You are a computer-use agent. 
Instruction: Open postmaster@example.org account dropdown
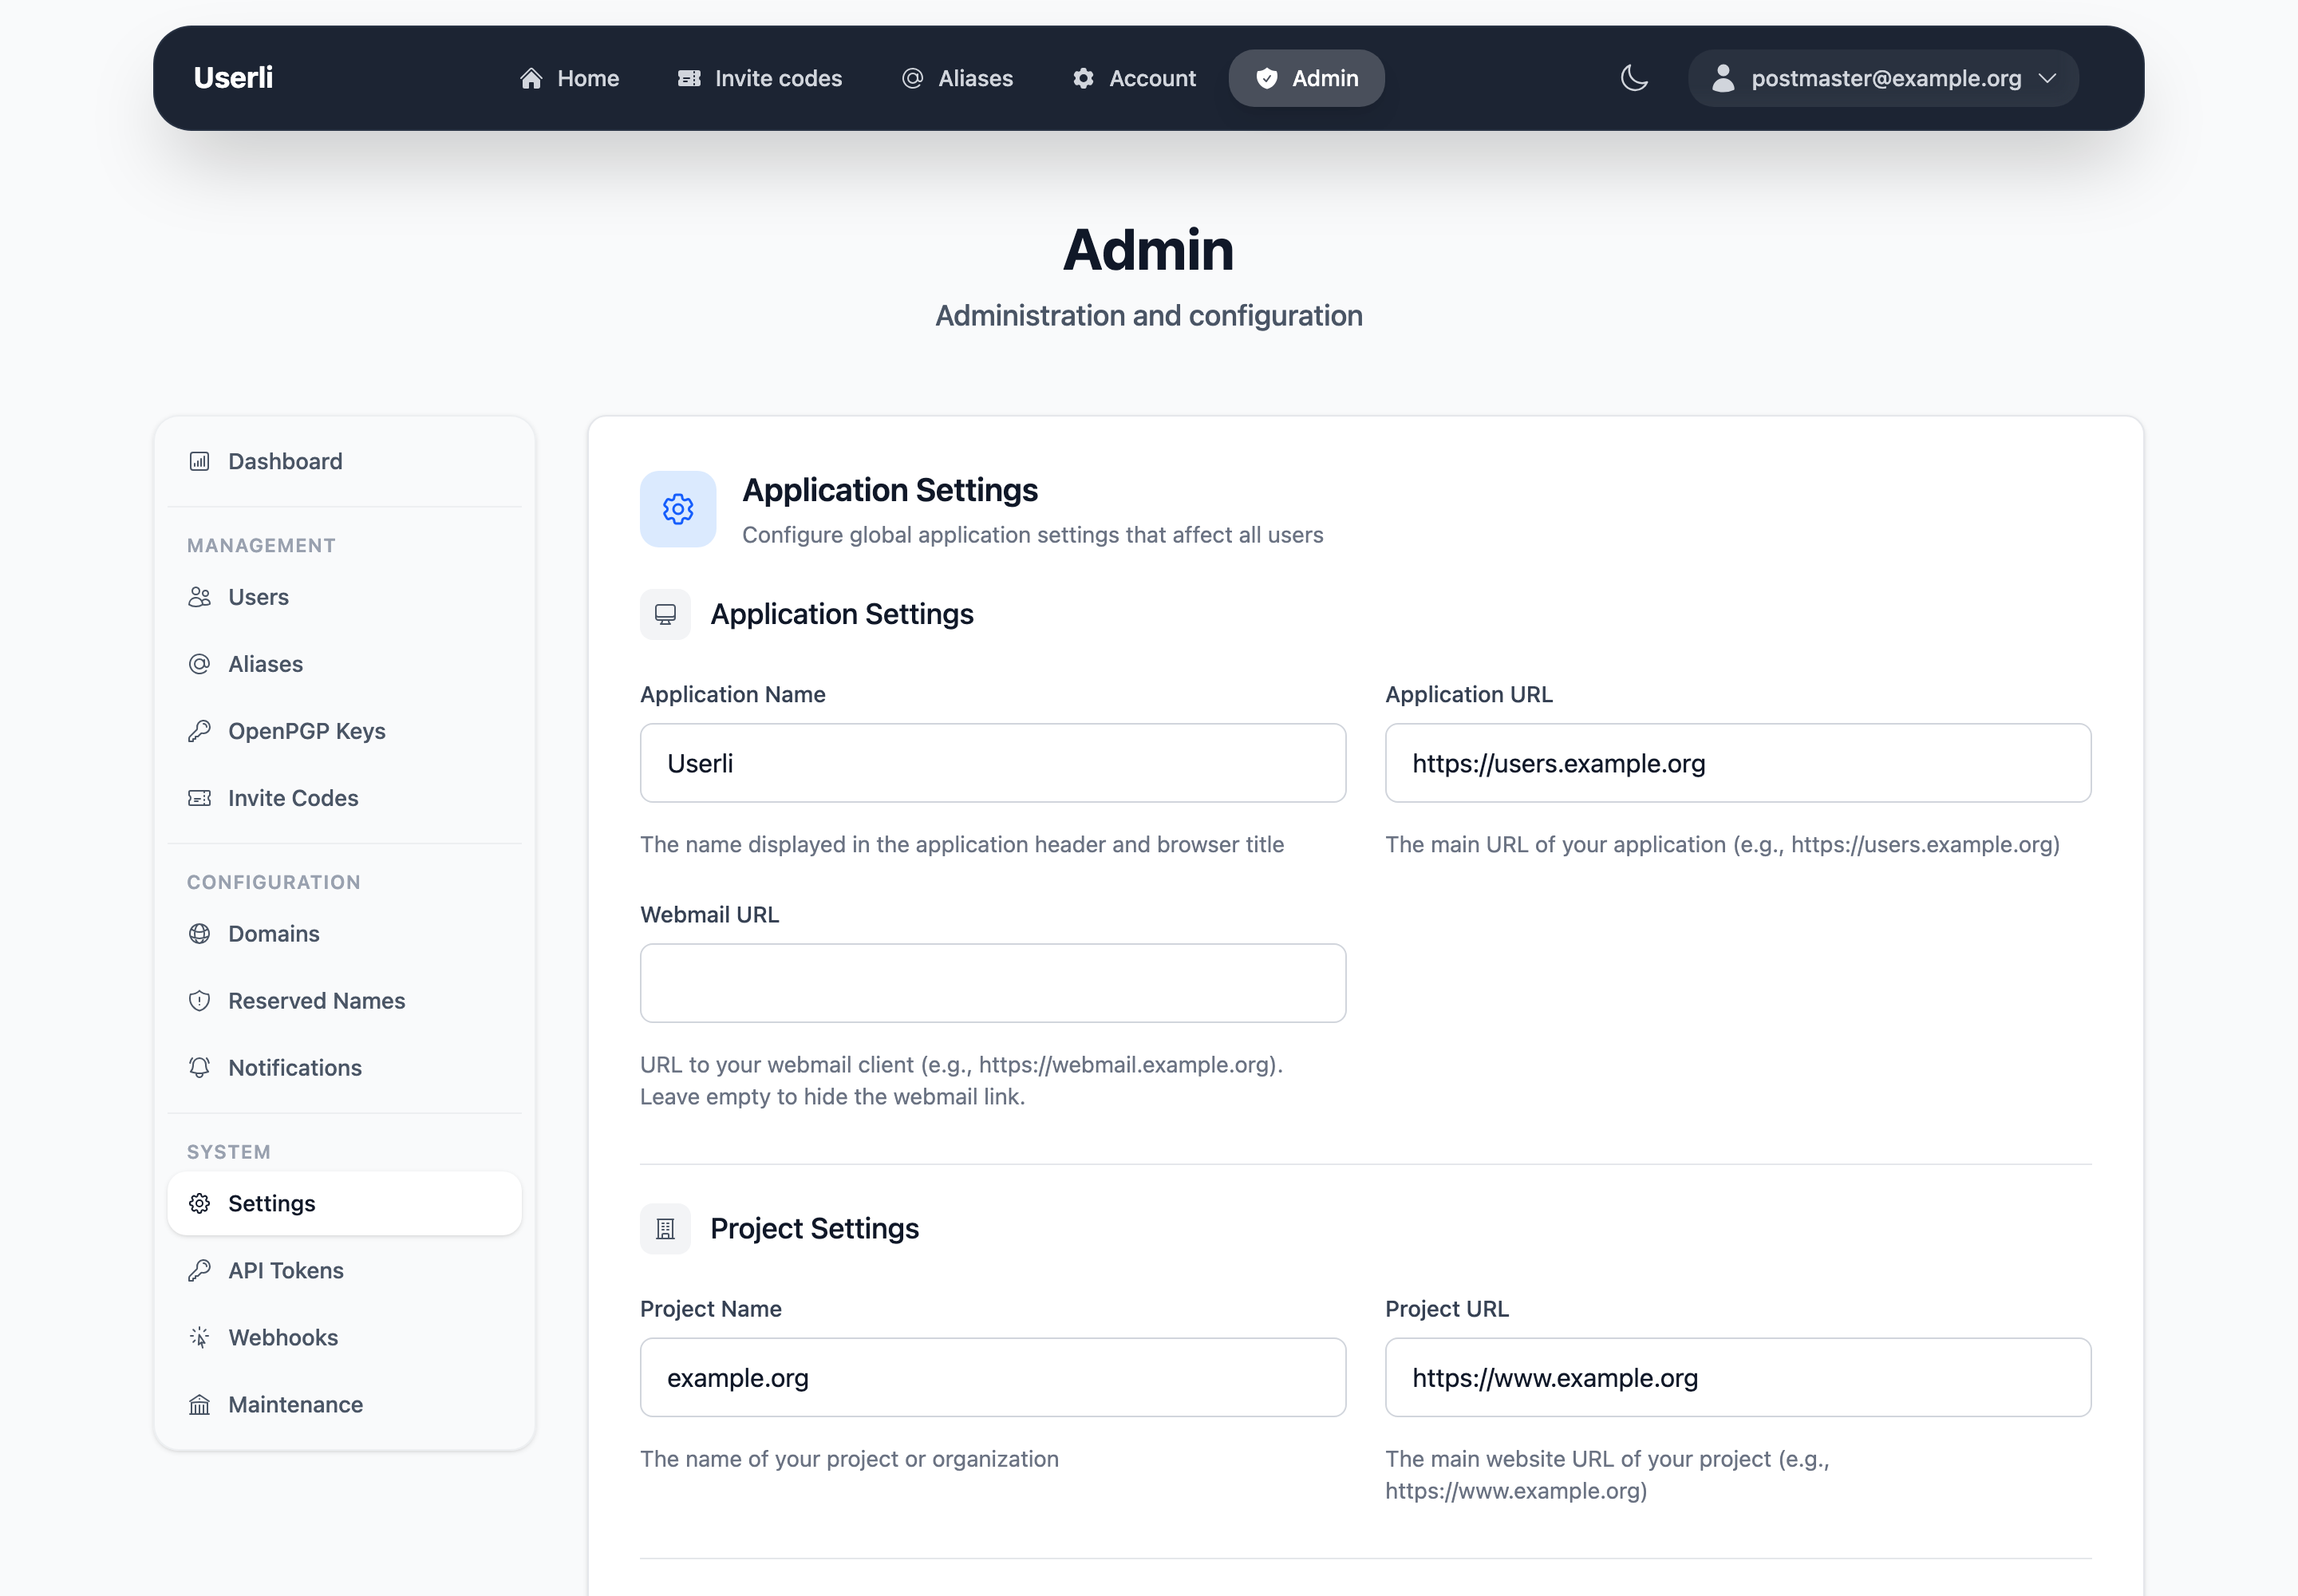tap(1883, 78)
